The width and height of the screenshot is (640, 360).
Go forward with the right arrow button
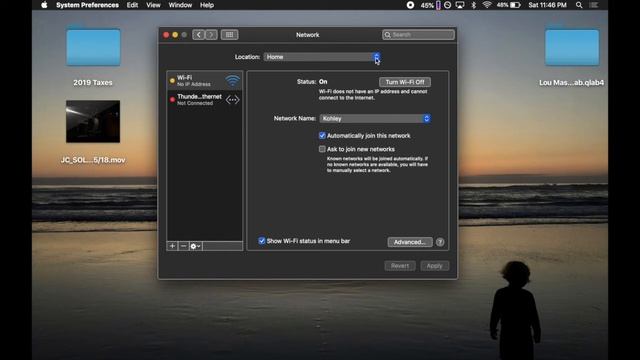click(211, 35)
